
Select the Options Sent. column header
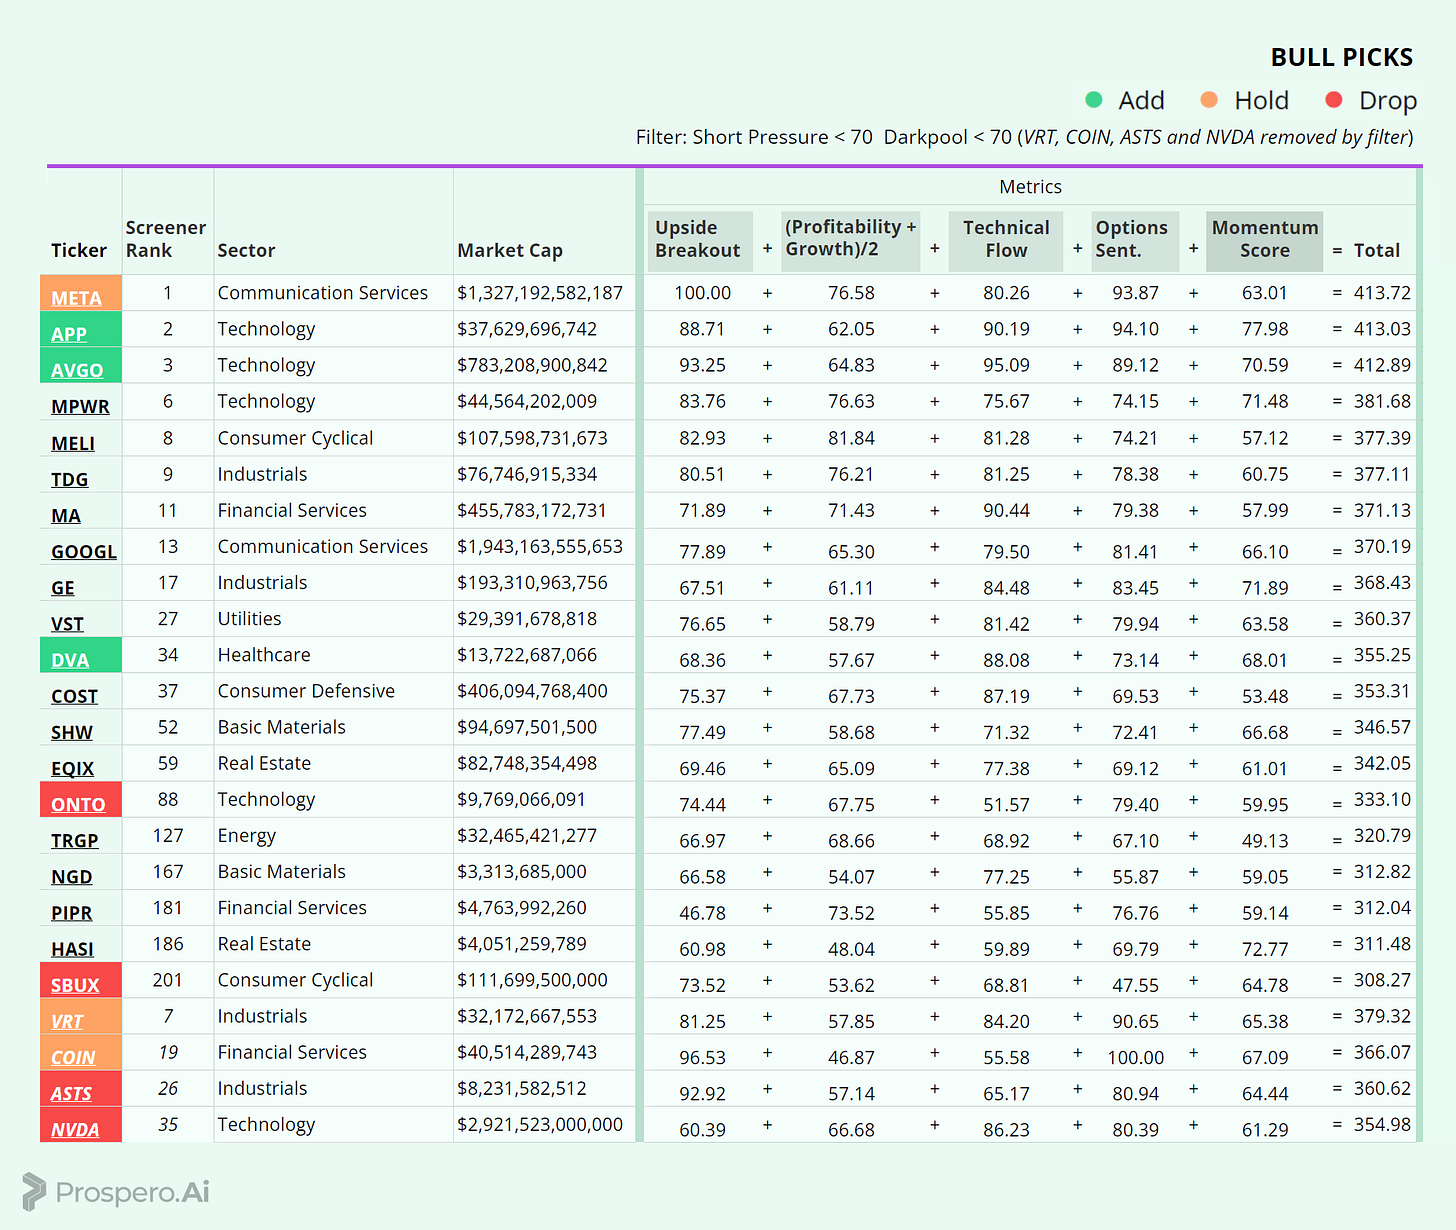pyautogui.click(x=1135, y=239)
